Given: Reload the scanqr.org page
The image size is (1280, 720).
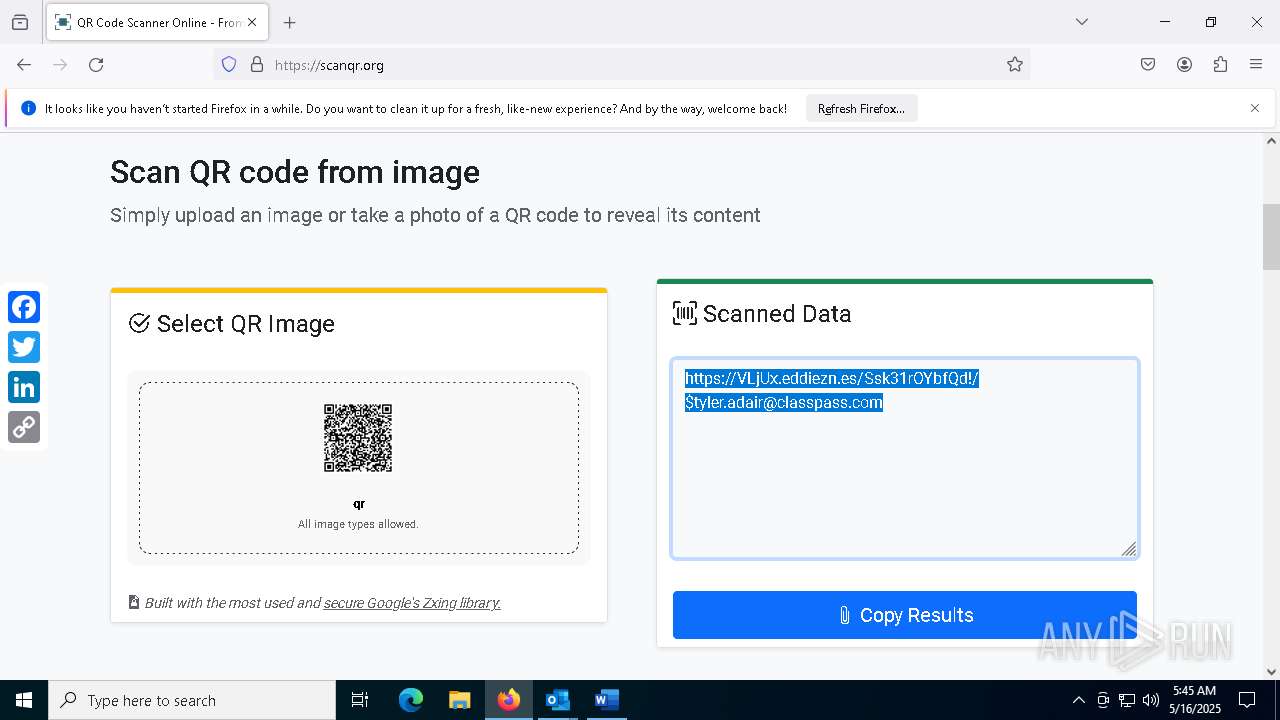Looking at the screenshot, I should coord(96,65).
